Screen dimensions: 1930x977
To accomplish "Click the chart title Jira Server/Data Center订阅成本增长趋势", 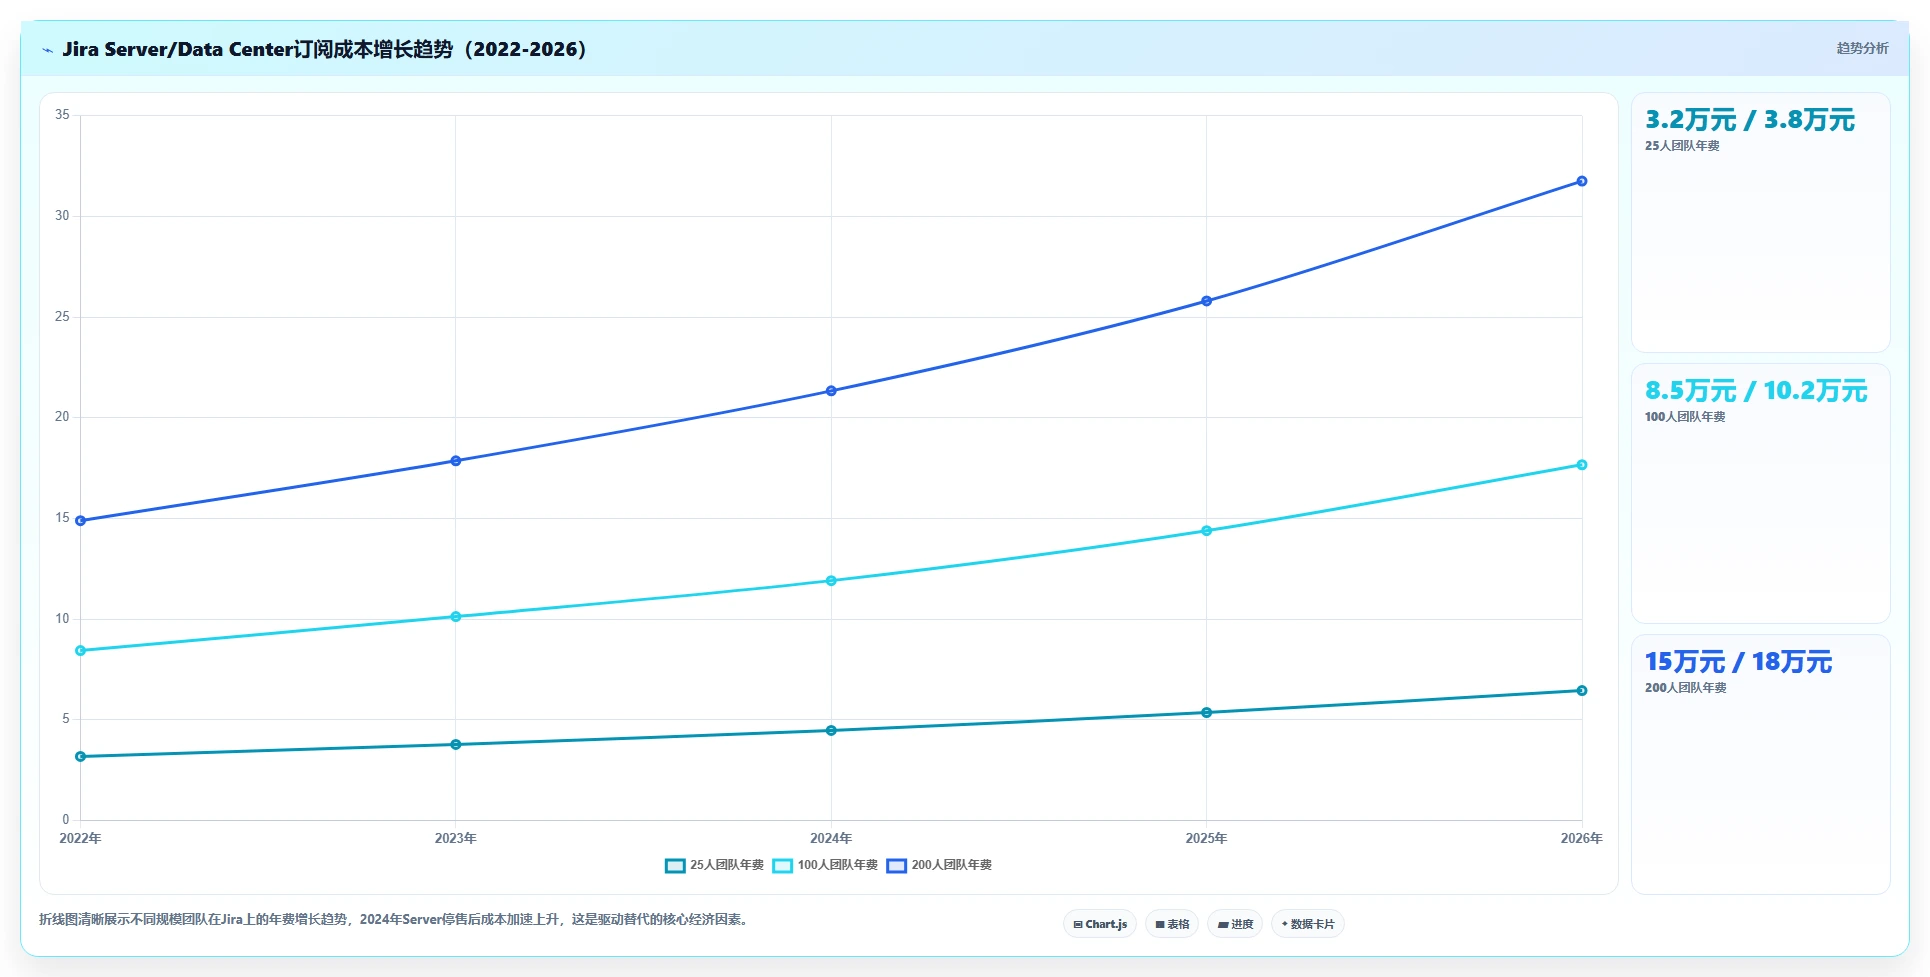I will (324, 49).
